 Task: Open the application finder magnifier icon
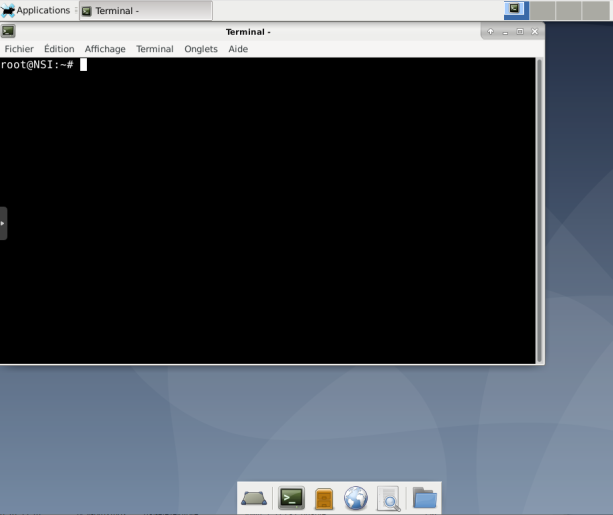(389, 499)
